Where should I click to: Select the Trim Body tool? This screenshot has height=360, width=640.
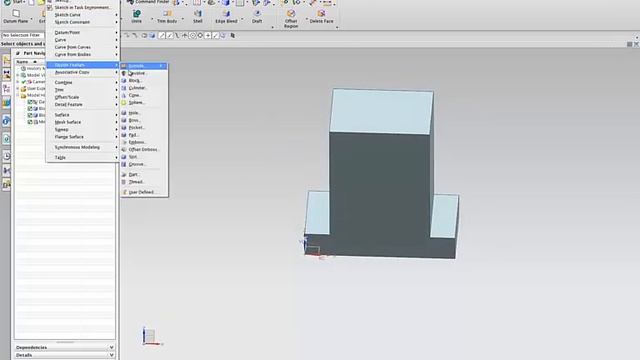point(167,16)
